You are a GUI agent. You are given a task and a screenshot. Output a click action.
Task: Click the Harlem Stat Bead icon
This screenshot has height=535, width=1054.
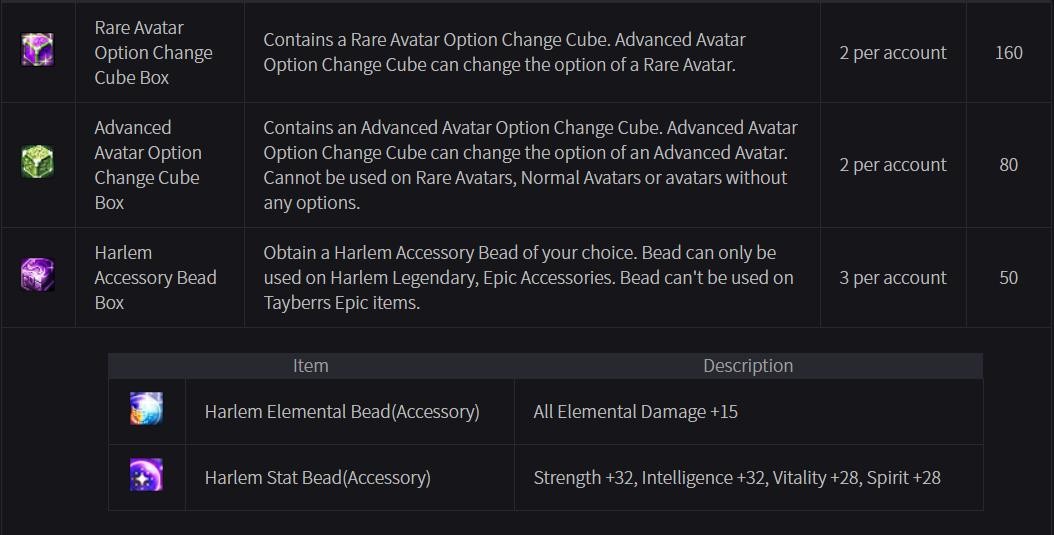click(x=146, y=475)
